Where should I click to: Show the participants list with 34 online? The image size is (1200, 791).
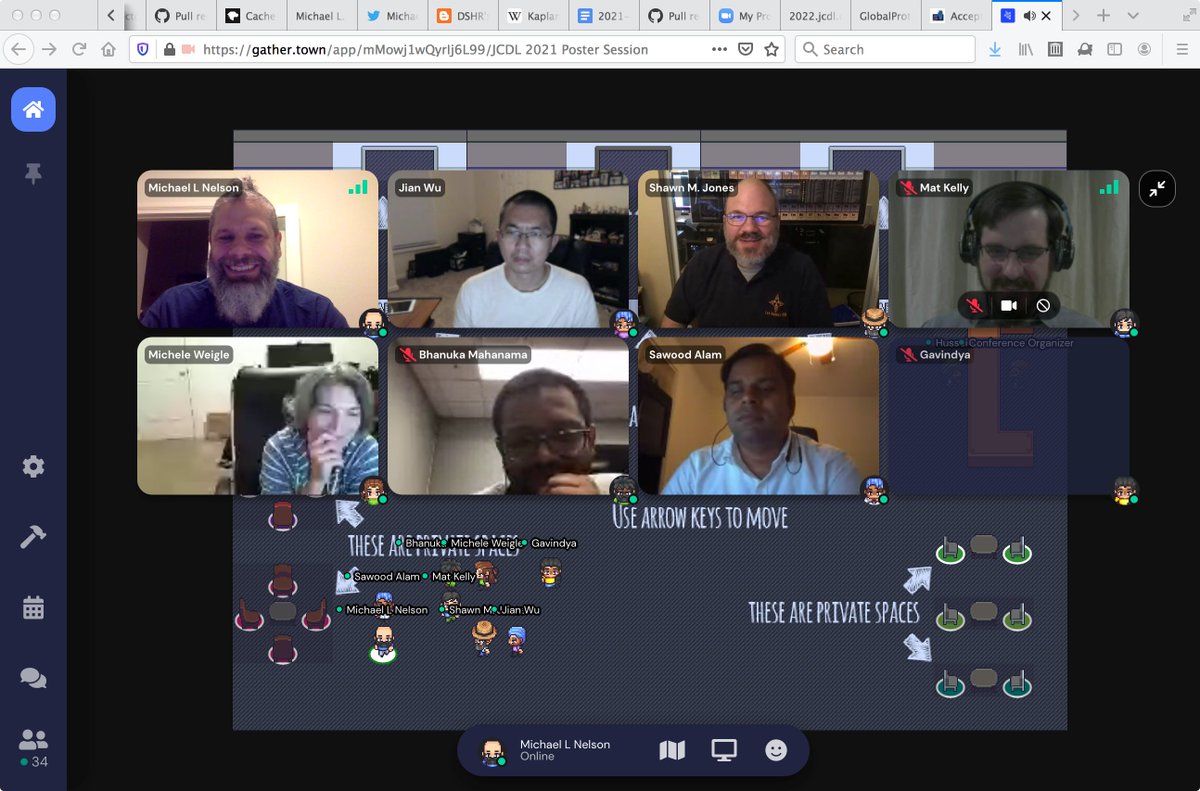pyautogui.click(x=33, y=748)
